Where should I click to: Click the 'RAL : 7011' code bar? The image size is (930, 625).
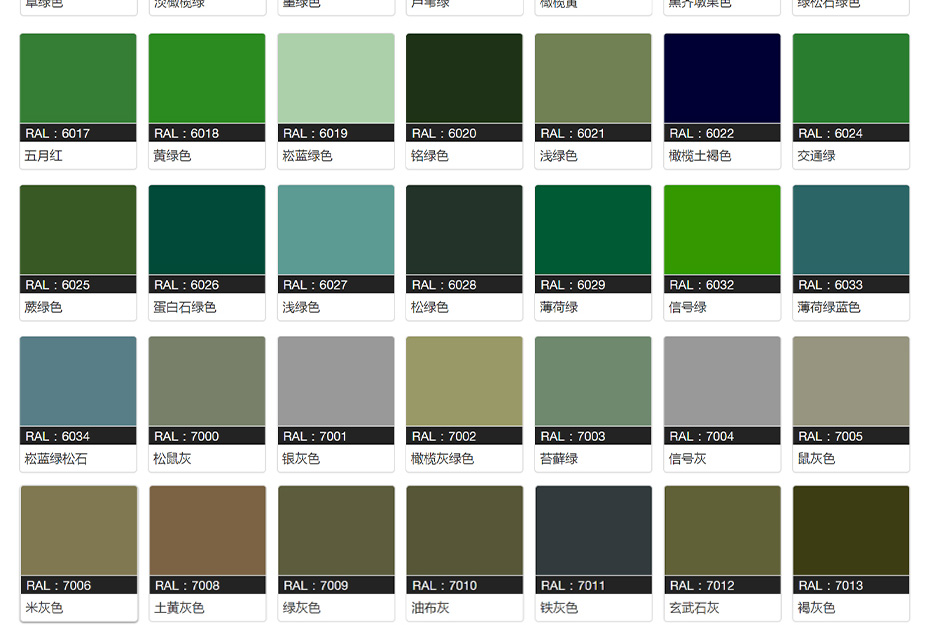tap(593, 585)
